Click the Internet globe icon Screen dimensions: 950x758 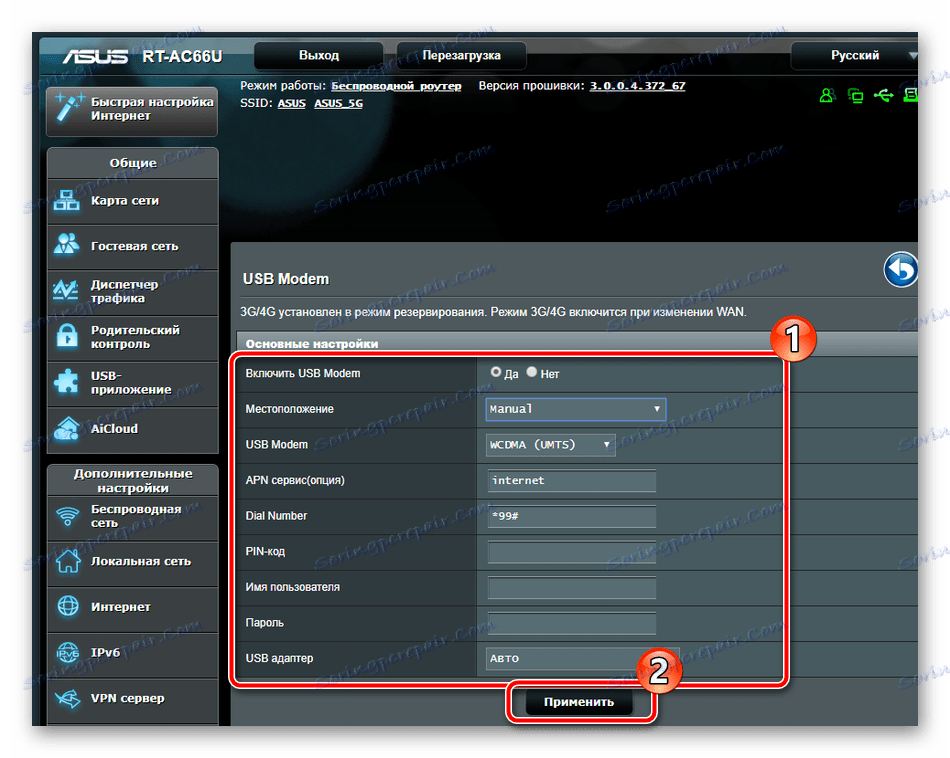(68, 606)
